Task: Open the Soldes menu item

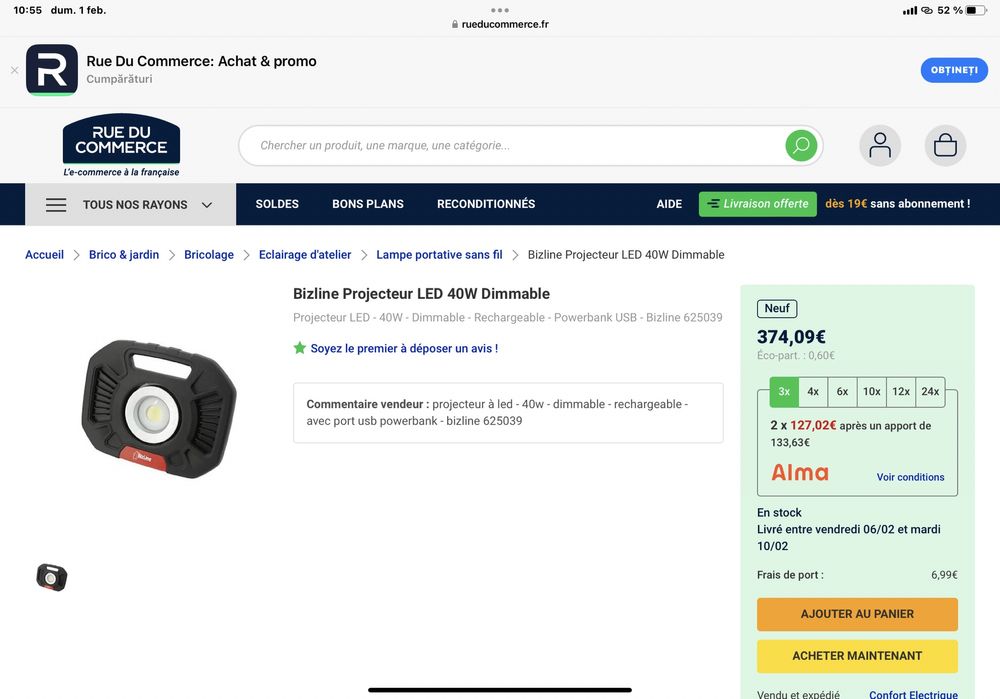Action: (277, 204)
